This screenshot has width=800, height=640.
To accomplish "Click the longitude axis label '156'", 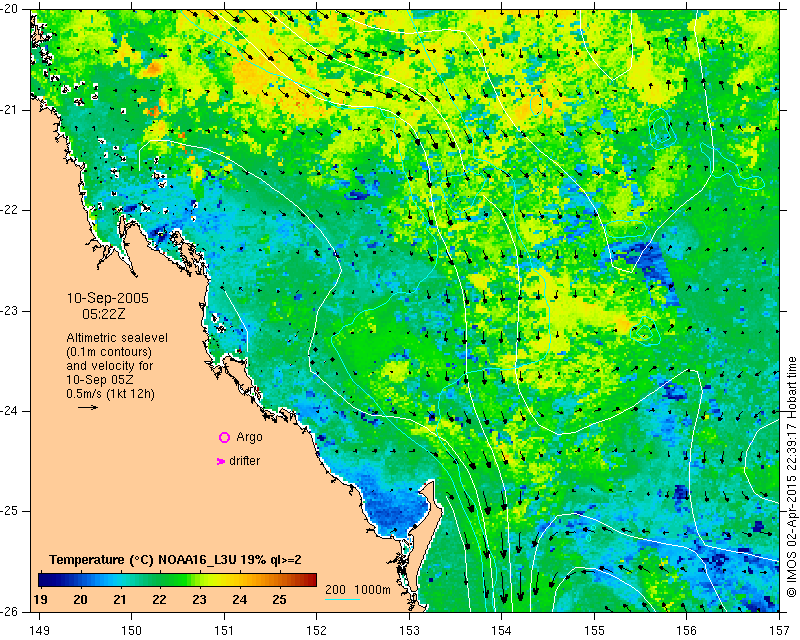I will click(x=687, y=631).
